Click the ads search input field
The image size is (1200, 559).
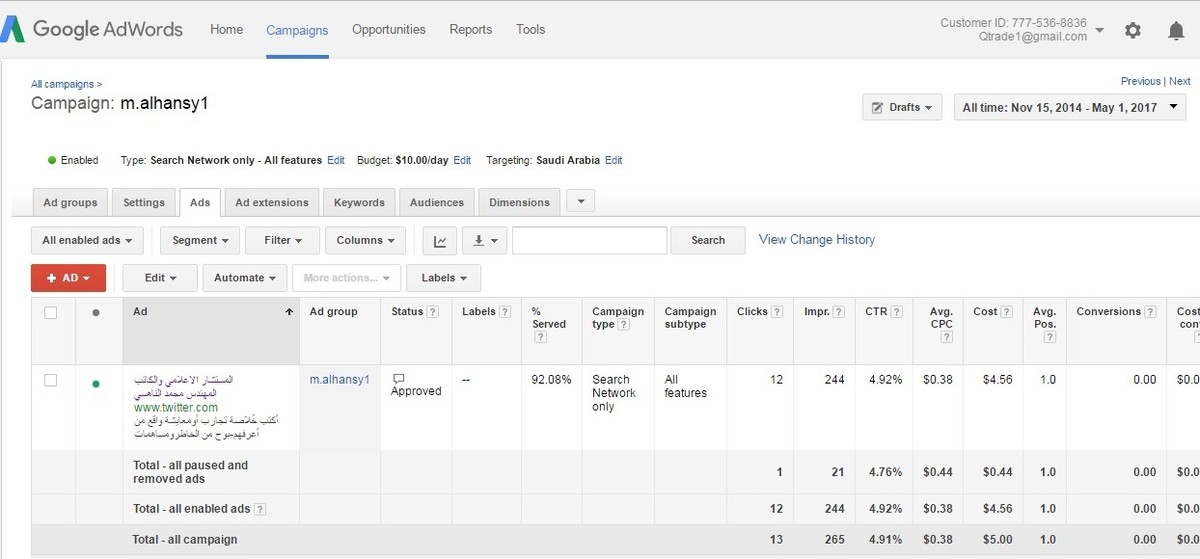pos(589,240)
